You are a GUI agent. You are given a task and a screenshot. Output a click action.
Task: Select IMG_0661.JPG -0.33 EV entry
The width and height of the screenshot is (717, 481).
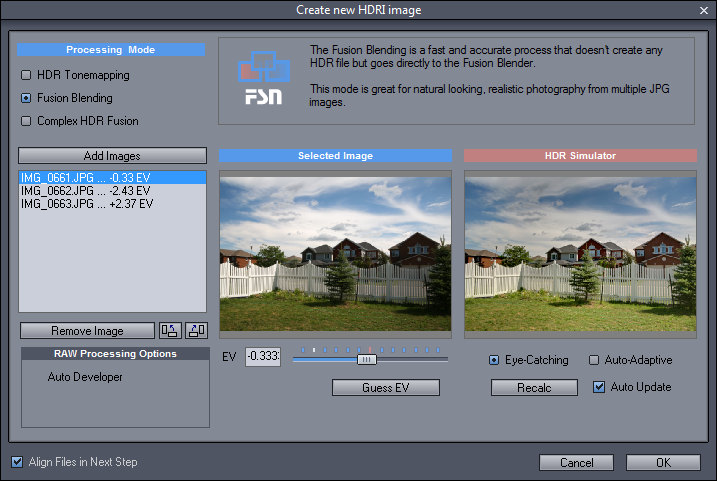(112, 177)
